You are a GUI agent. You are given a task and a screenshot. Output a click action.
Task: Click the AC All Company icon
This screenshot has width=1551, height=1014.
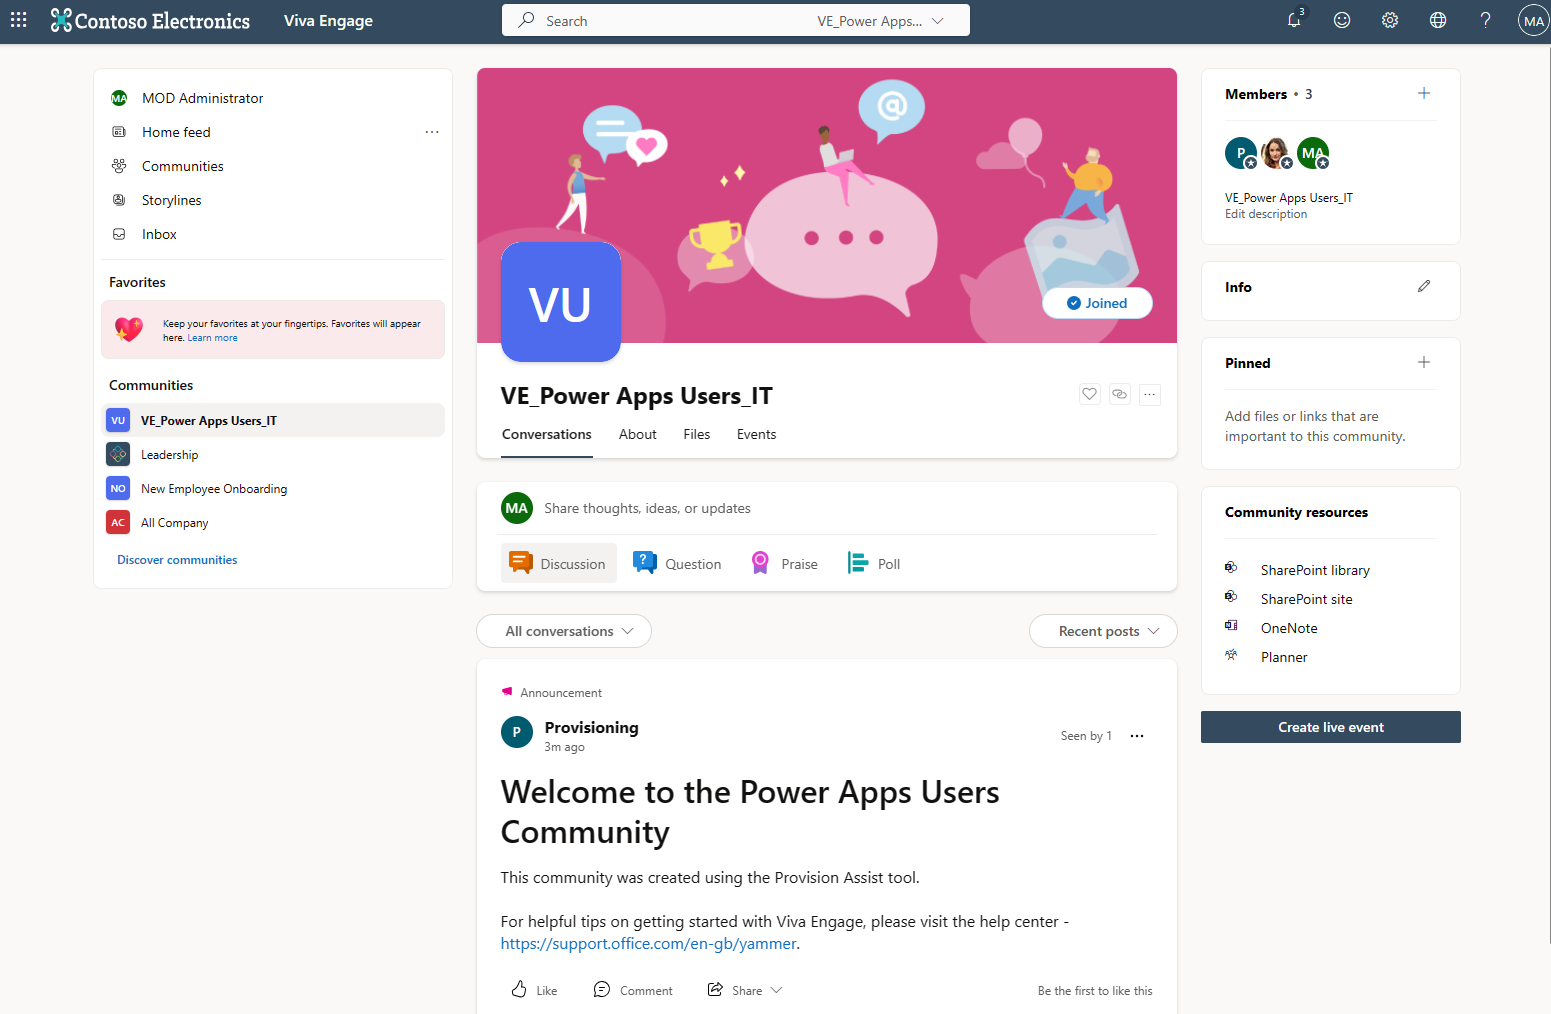tap(118, 523)
